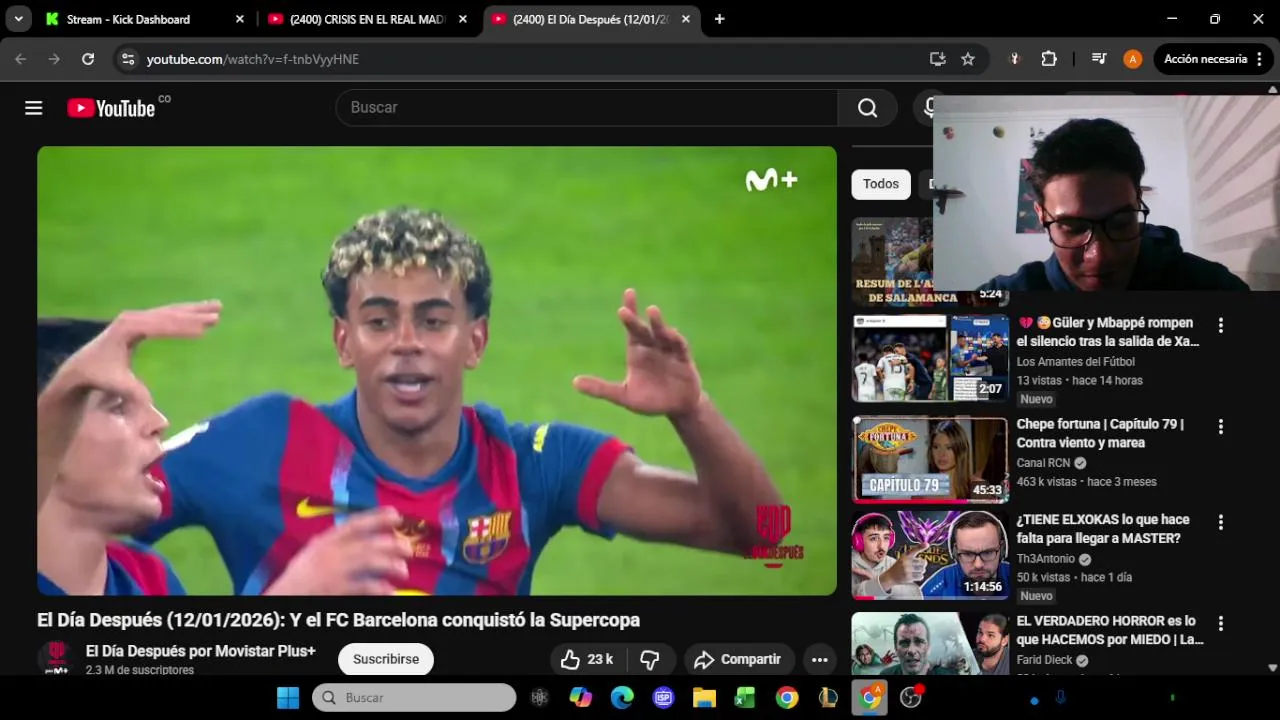Click channel name Th3Antonio
The width and height of the screenshot is (1280, 720).
click(1046, 559)
